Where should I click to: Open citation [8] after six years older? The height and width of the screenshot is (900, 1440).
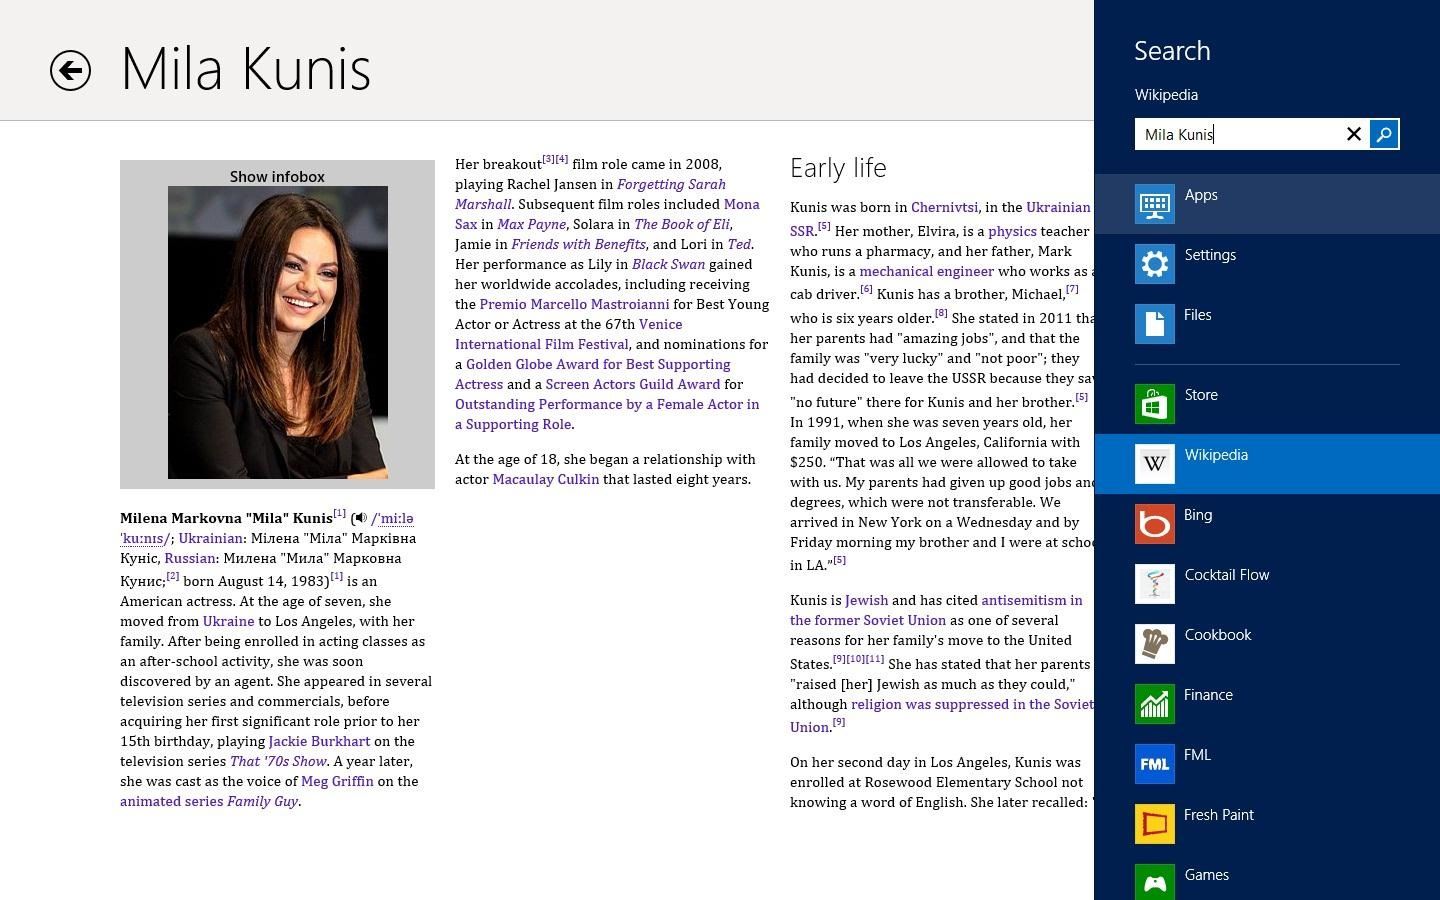[941, 313]
